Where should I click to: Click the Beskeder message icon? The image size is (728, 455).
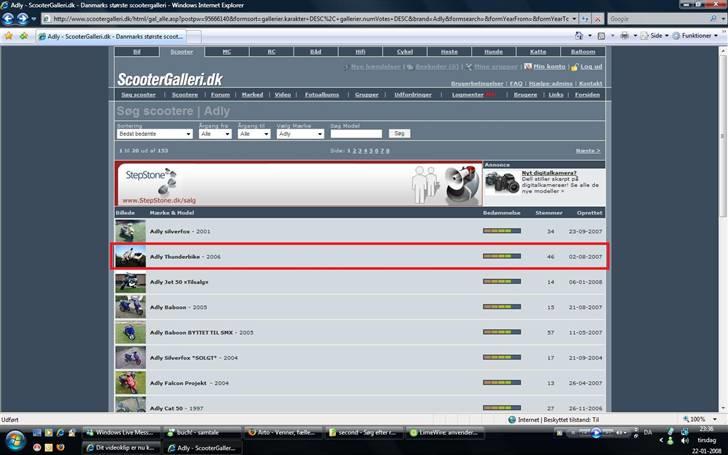410,67
